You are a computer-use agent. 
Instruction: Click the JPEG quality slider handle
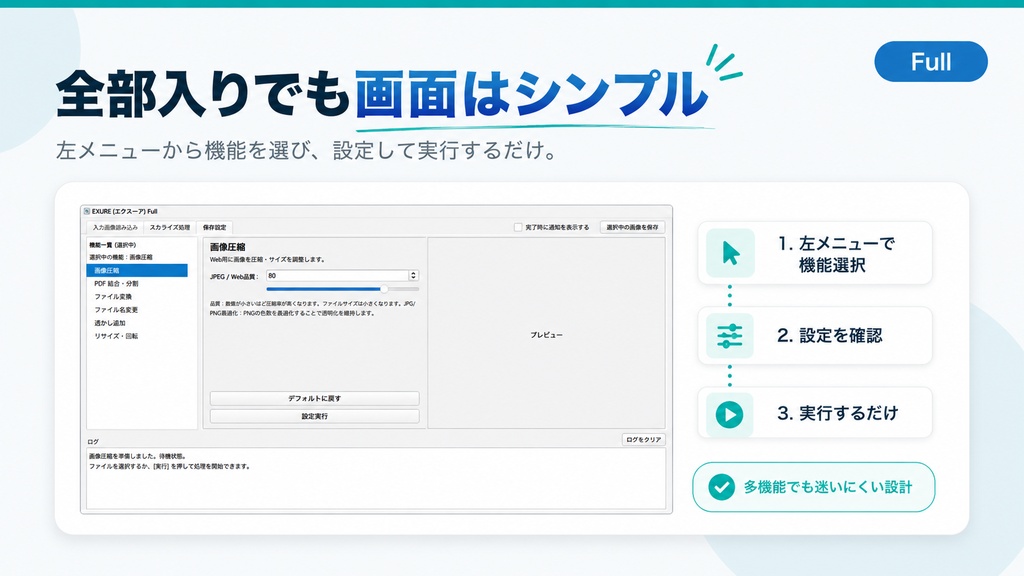[x=384, y=289]
